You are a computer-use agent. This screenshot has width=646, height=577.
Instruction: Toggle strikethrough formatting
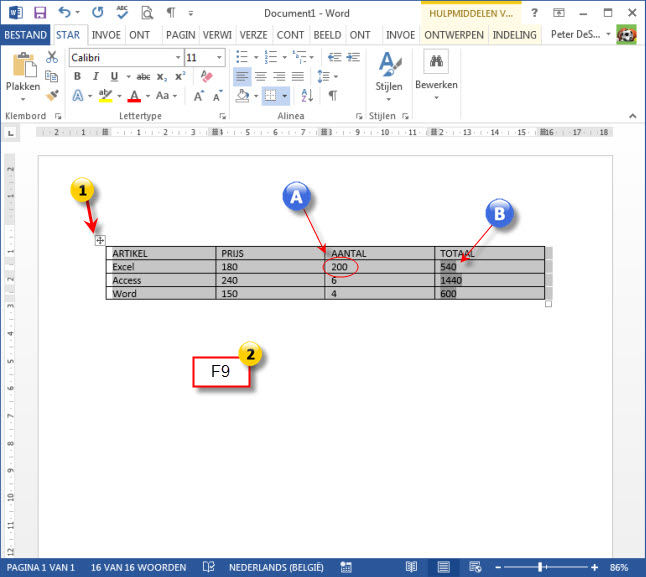point(143,77)
